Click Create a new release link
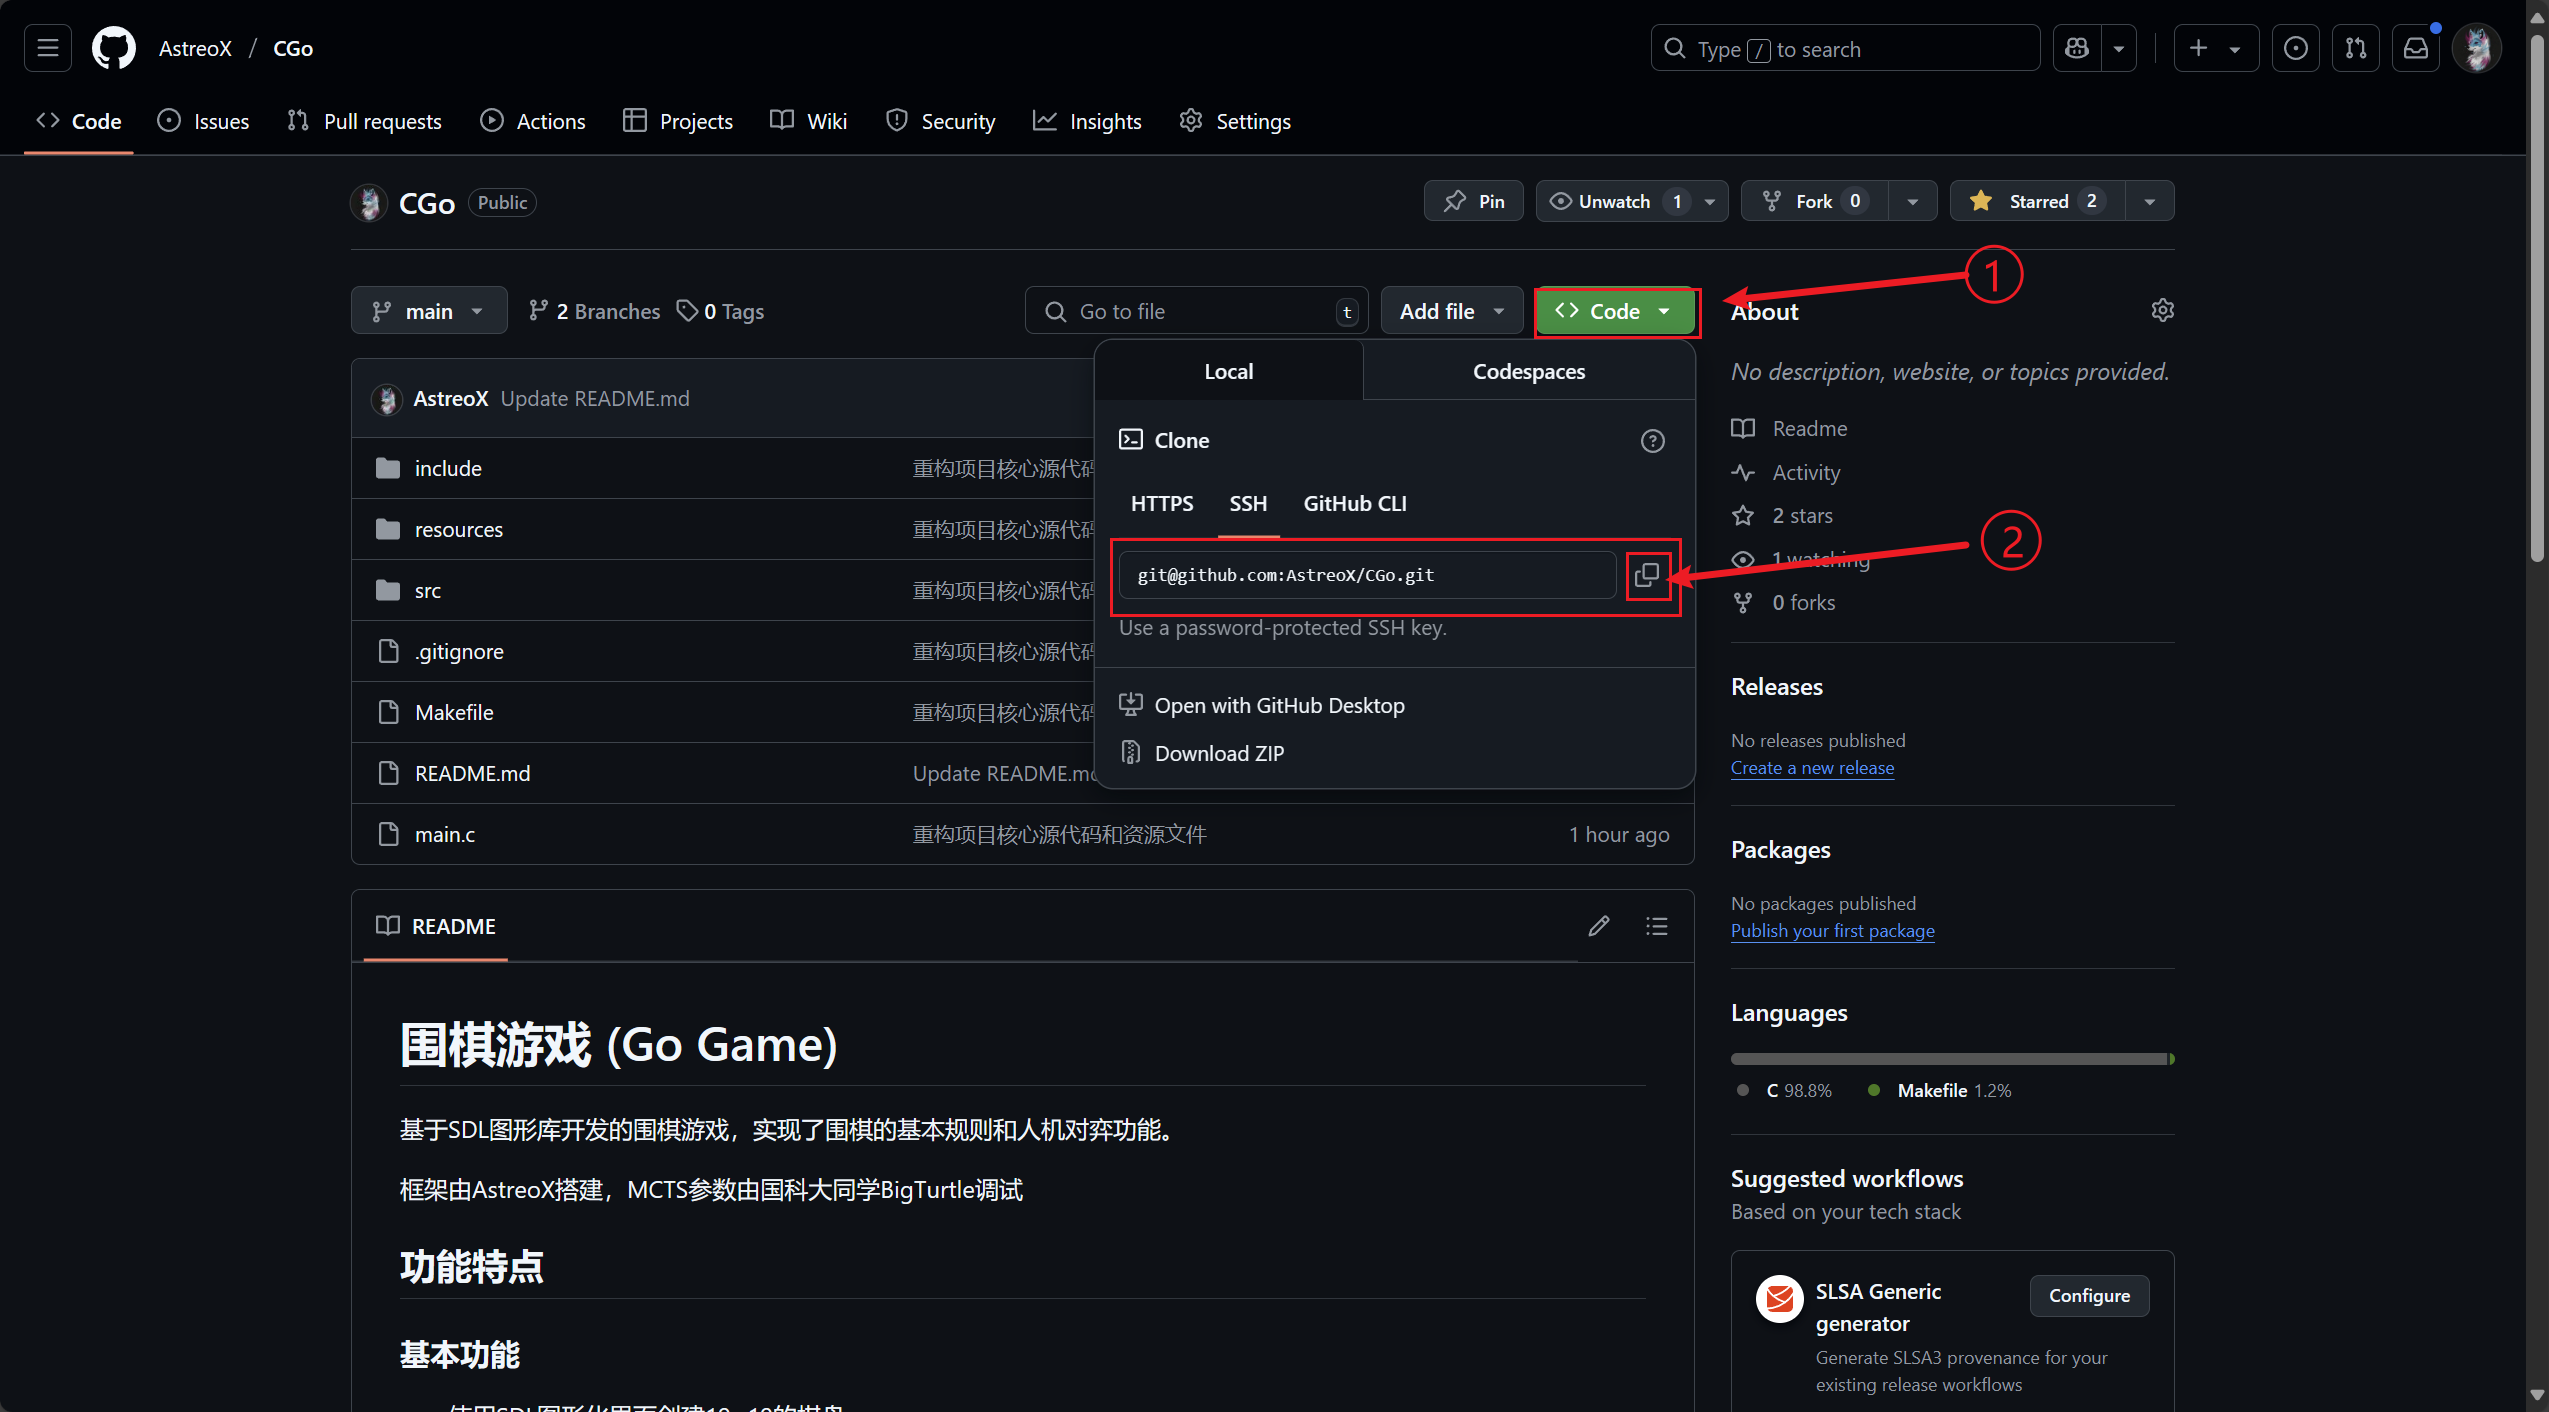This screenshot has width=2549, height=1412. click(x=1812, y=767)
